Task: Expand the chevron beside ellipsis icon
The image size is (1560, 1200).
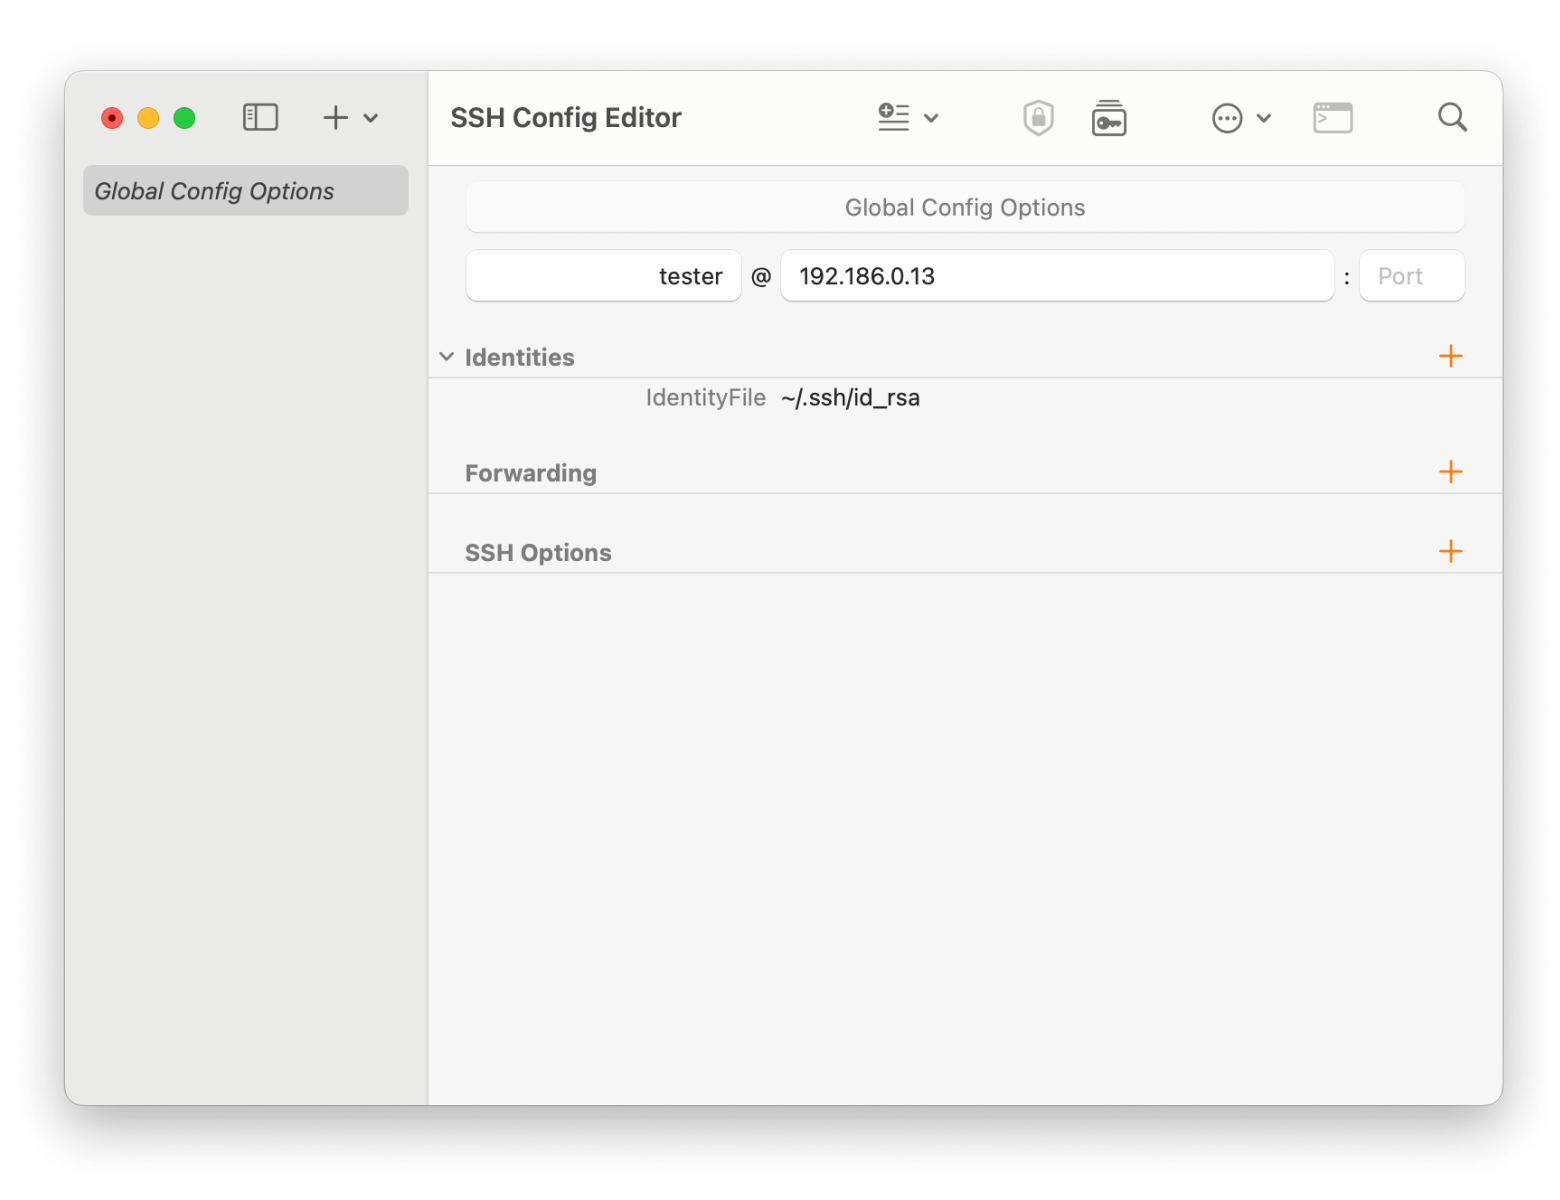Action: point(1264,118)
